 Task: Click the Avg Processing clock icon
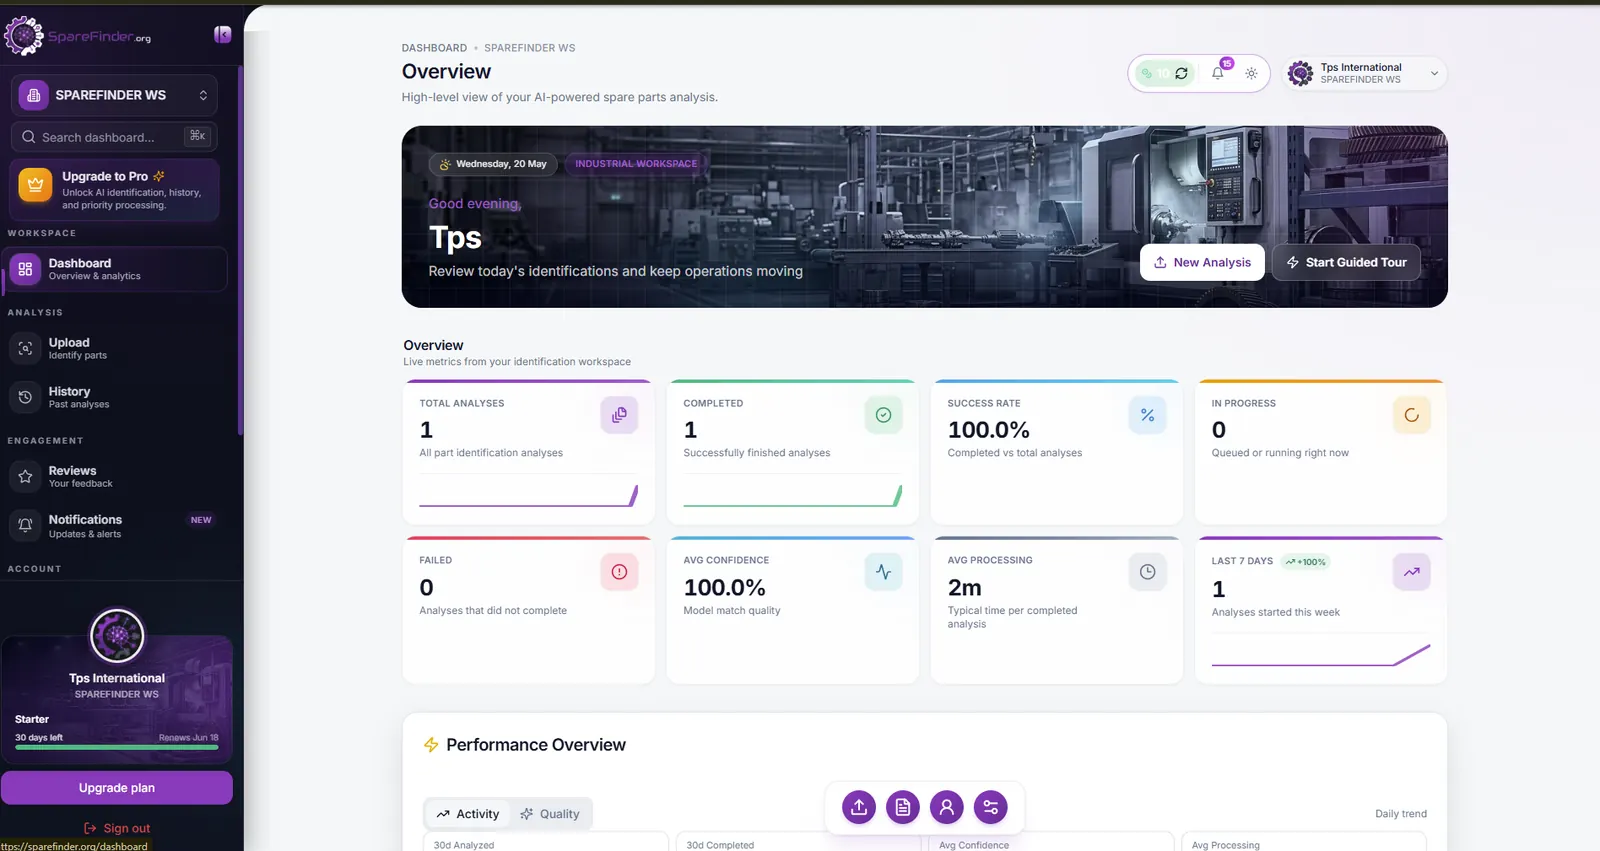coord(1147,572)
